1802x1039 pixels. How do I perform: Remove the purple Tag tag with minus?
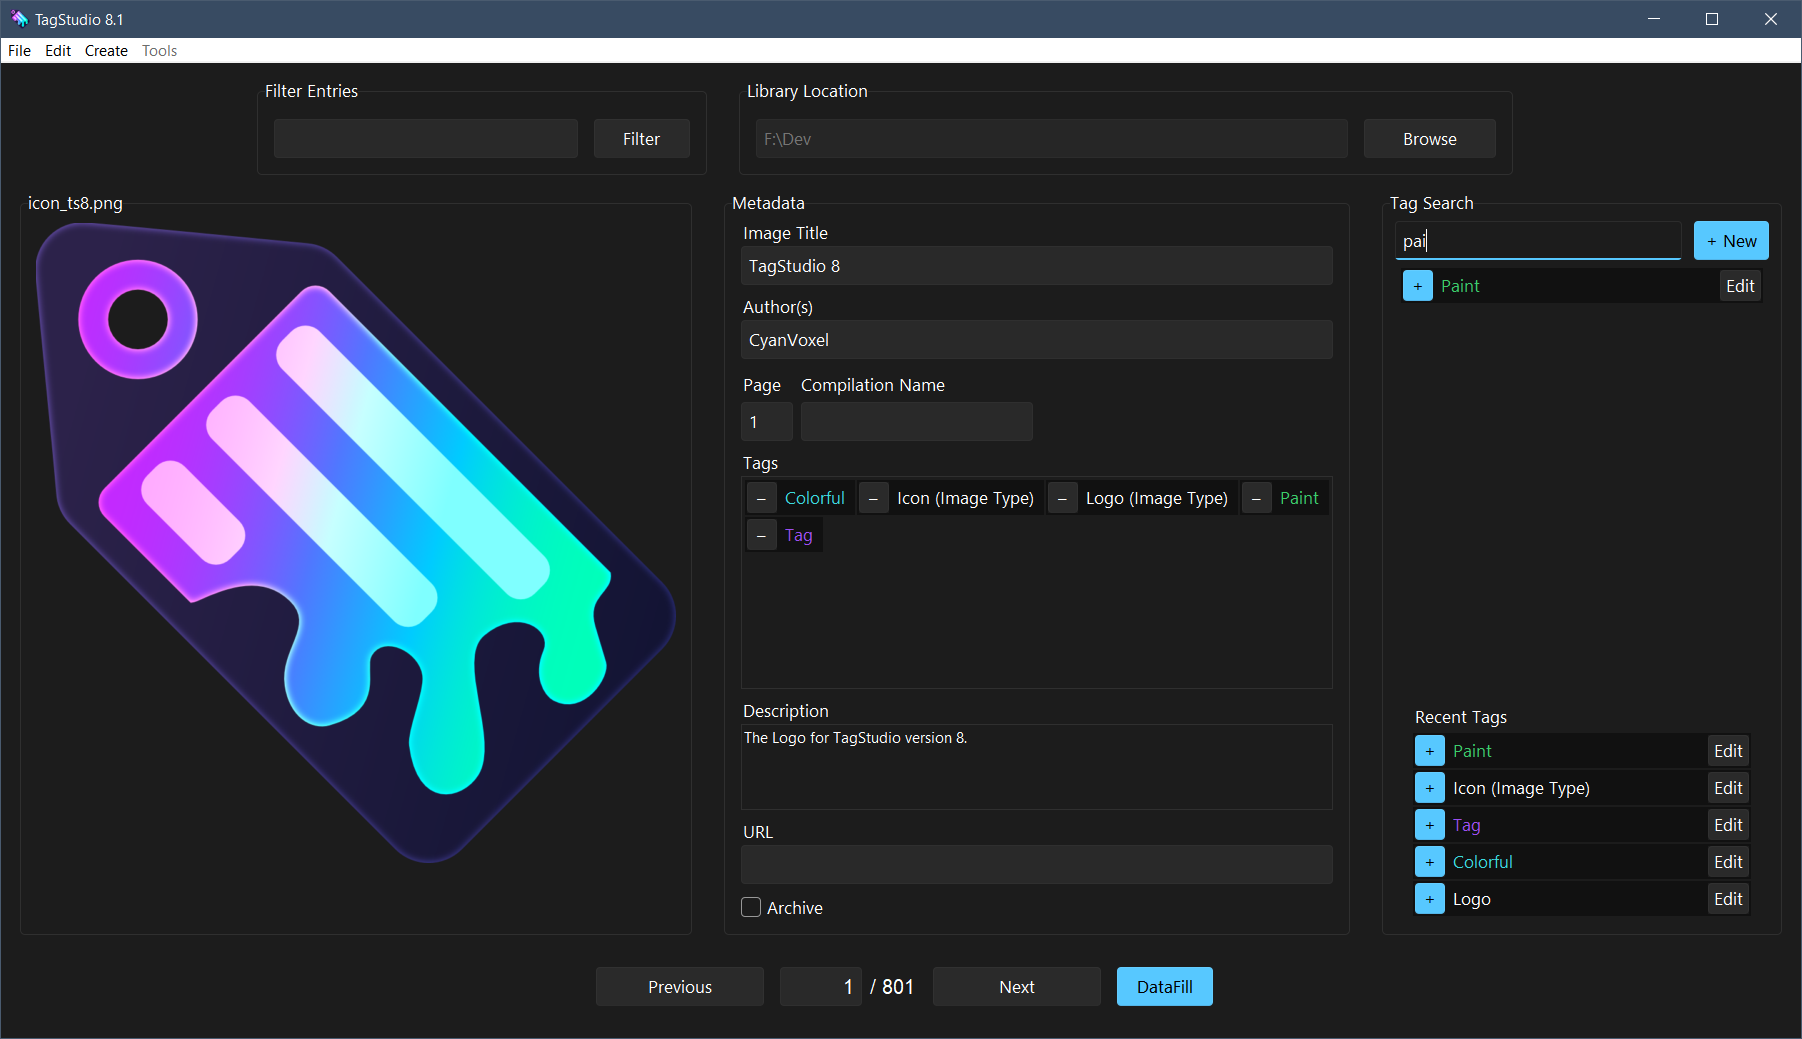point(761,535)
